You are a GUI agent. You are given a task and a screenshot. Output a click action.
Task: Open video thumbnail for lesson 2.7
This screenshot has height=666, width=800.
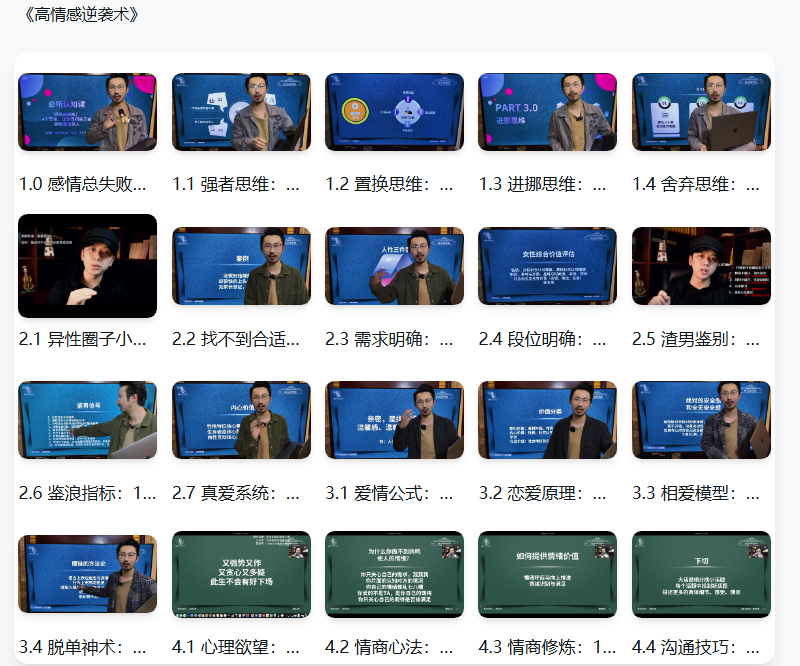[241, 420]
